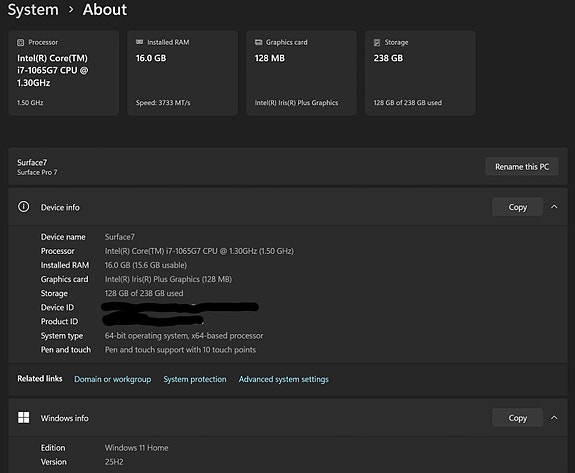Open Advanced system settings link
This screenshot has height=473, width=575.
pos(283,379)
